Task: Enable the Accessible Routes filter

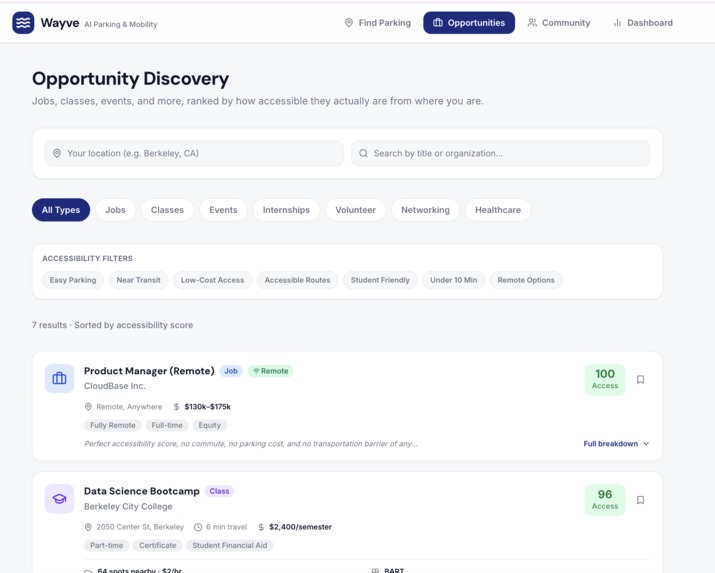Action: pyautogui.click(x=297, y=280)
